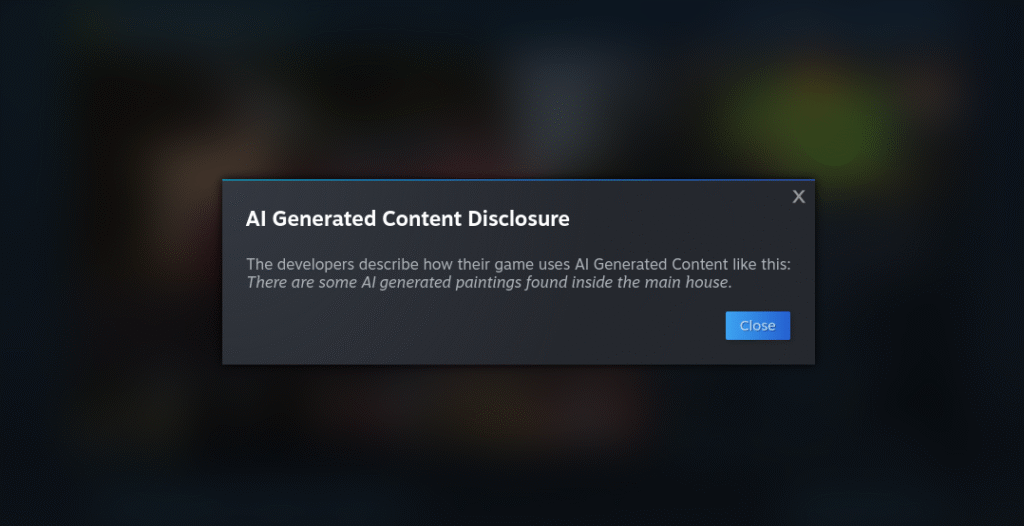
Task: Select the AI Generated Content Disclosure heading
Action: [x=408, y=219]
